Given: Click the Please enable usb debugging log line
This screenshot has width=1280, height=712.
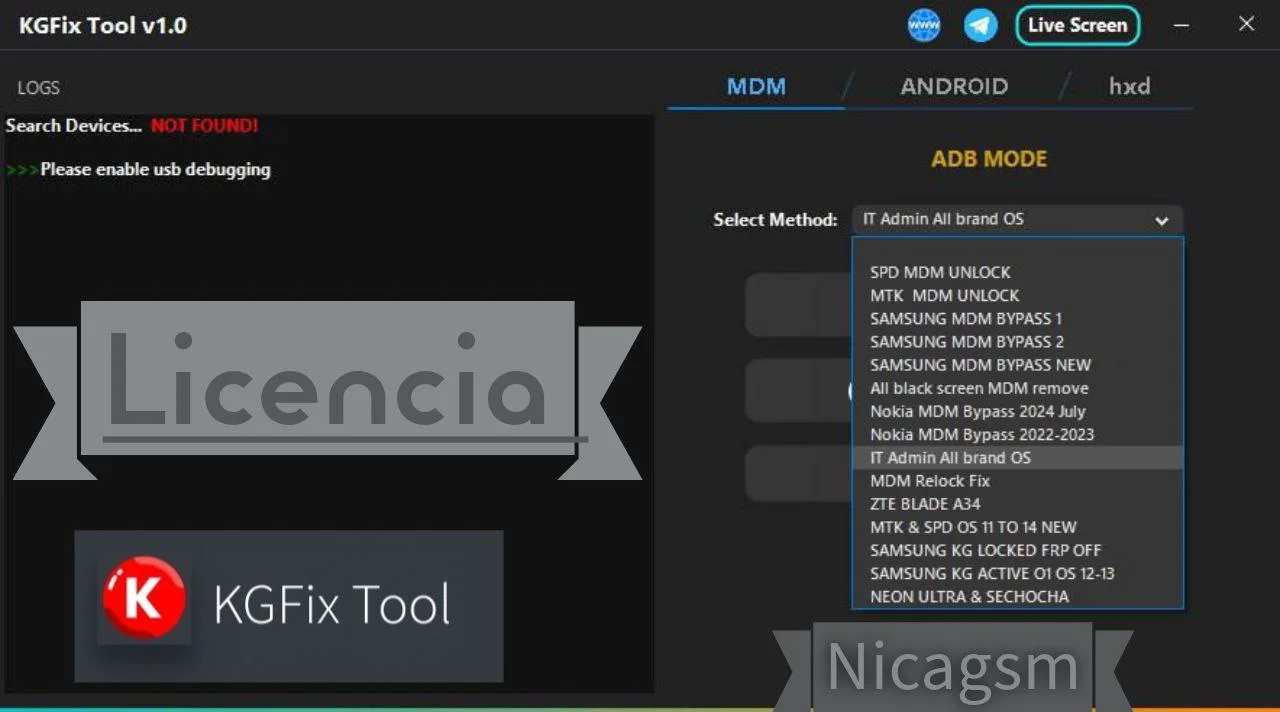Looking at the screenshot, I should (x=155, y=169).
